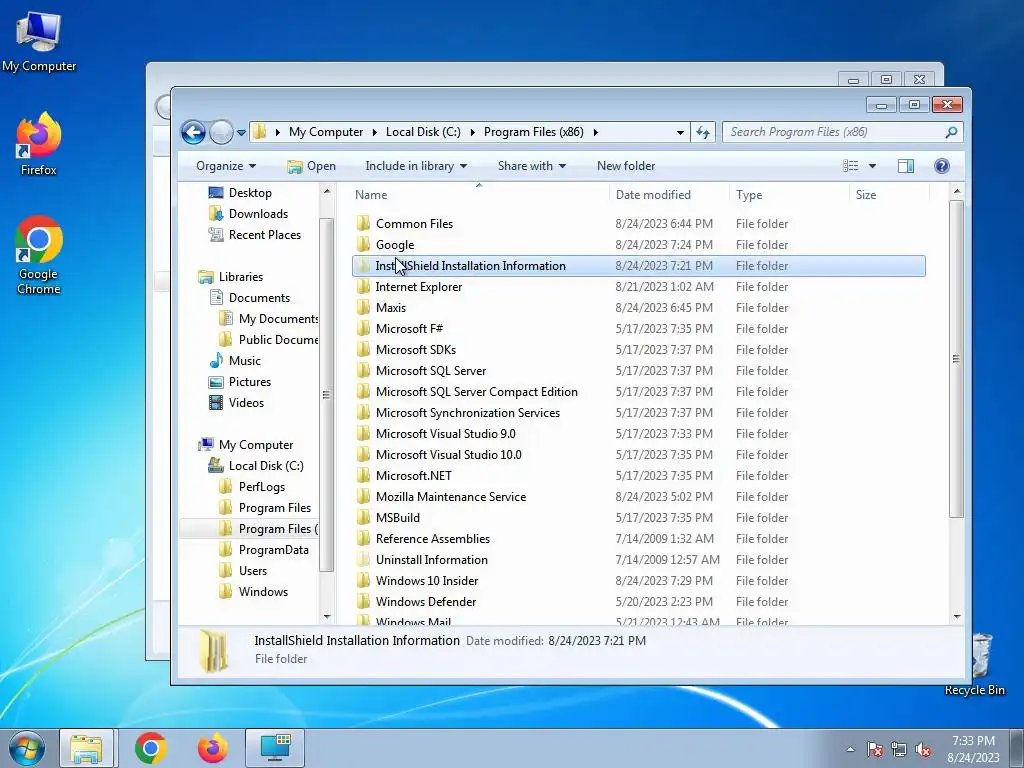The image size is (1024, 768).
Task: Select the MSBuild folder
Action: tap(398, 518)
